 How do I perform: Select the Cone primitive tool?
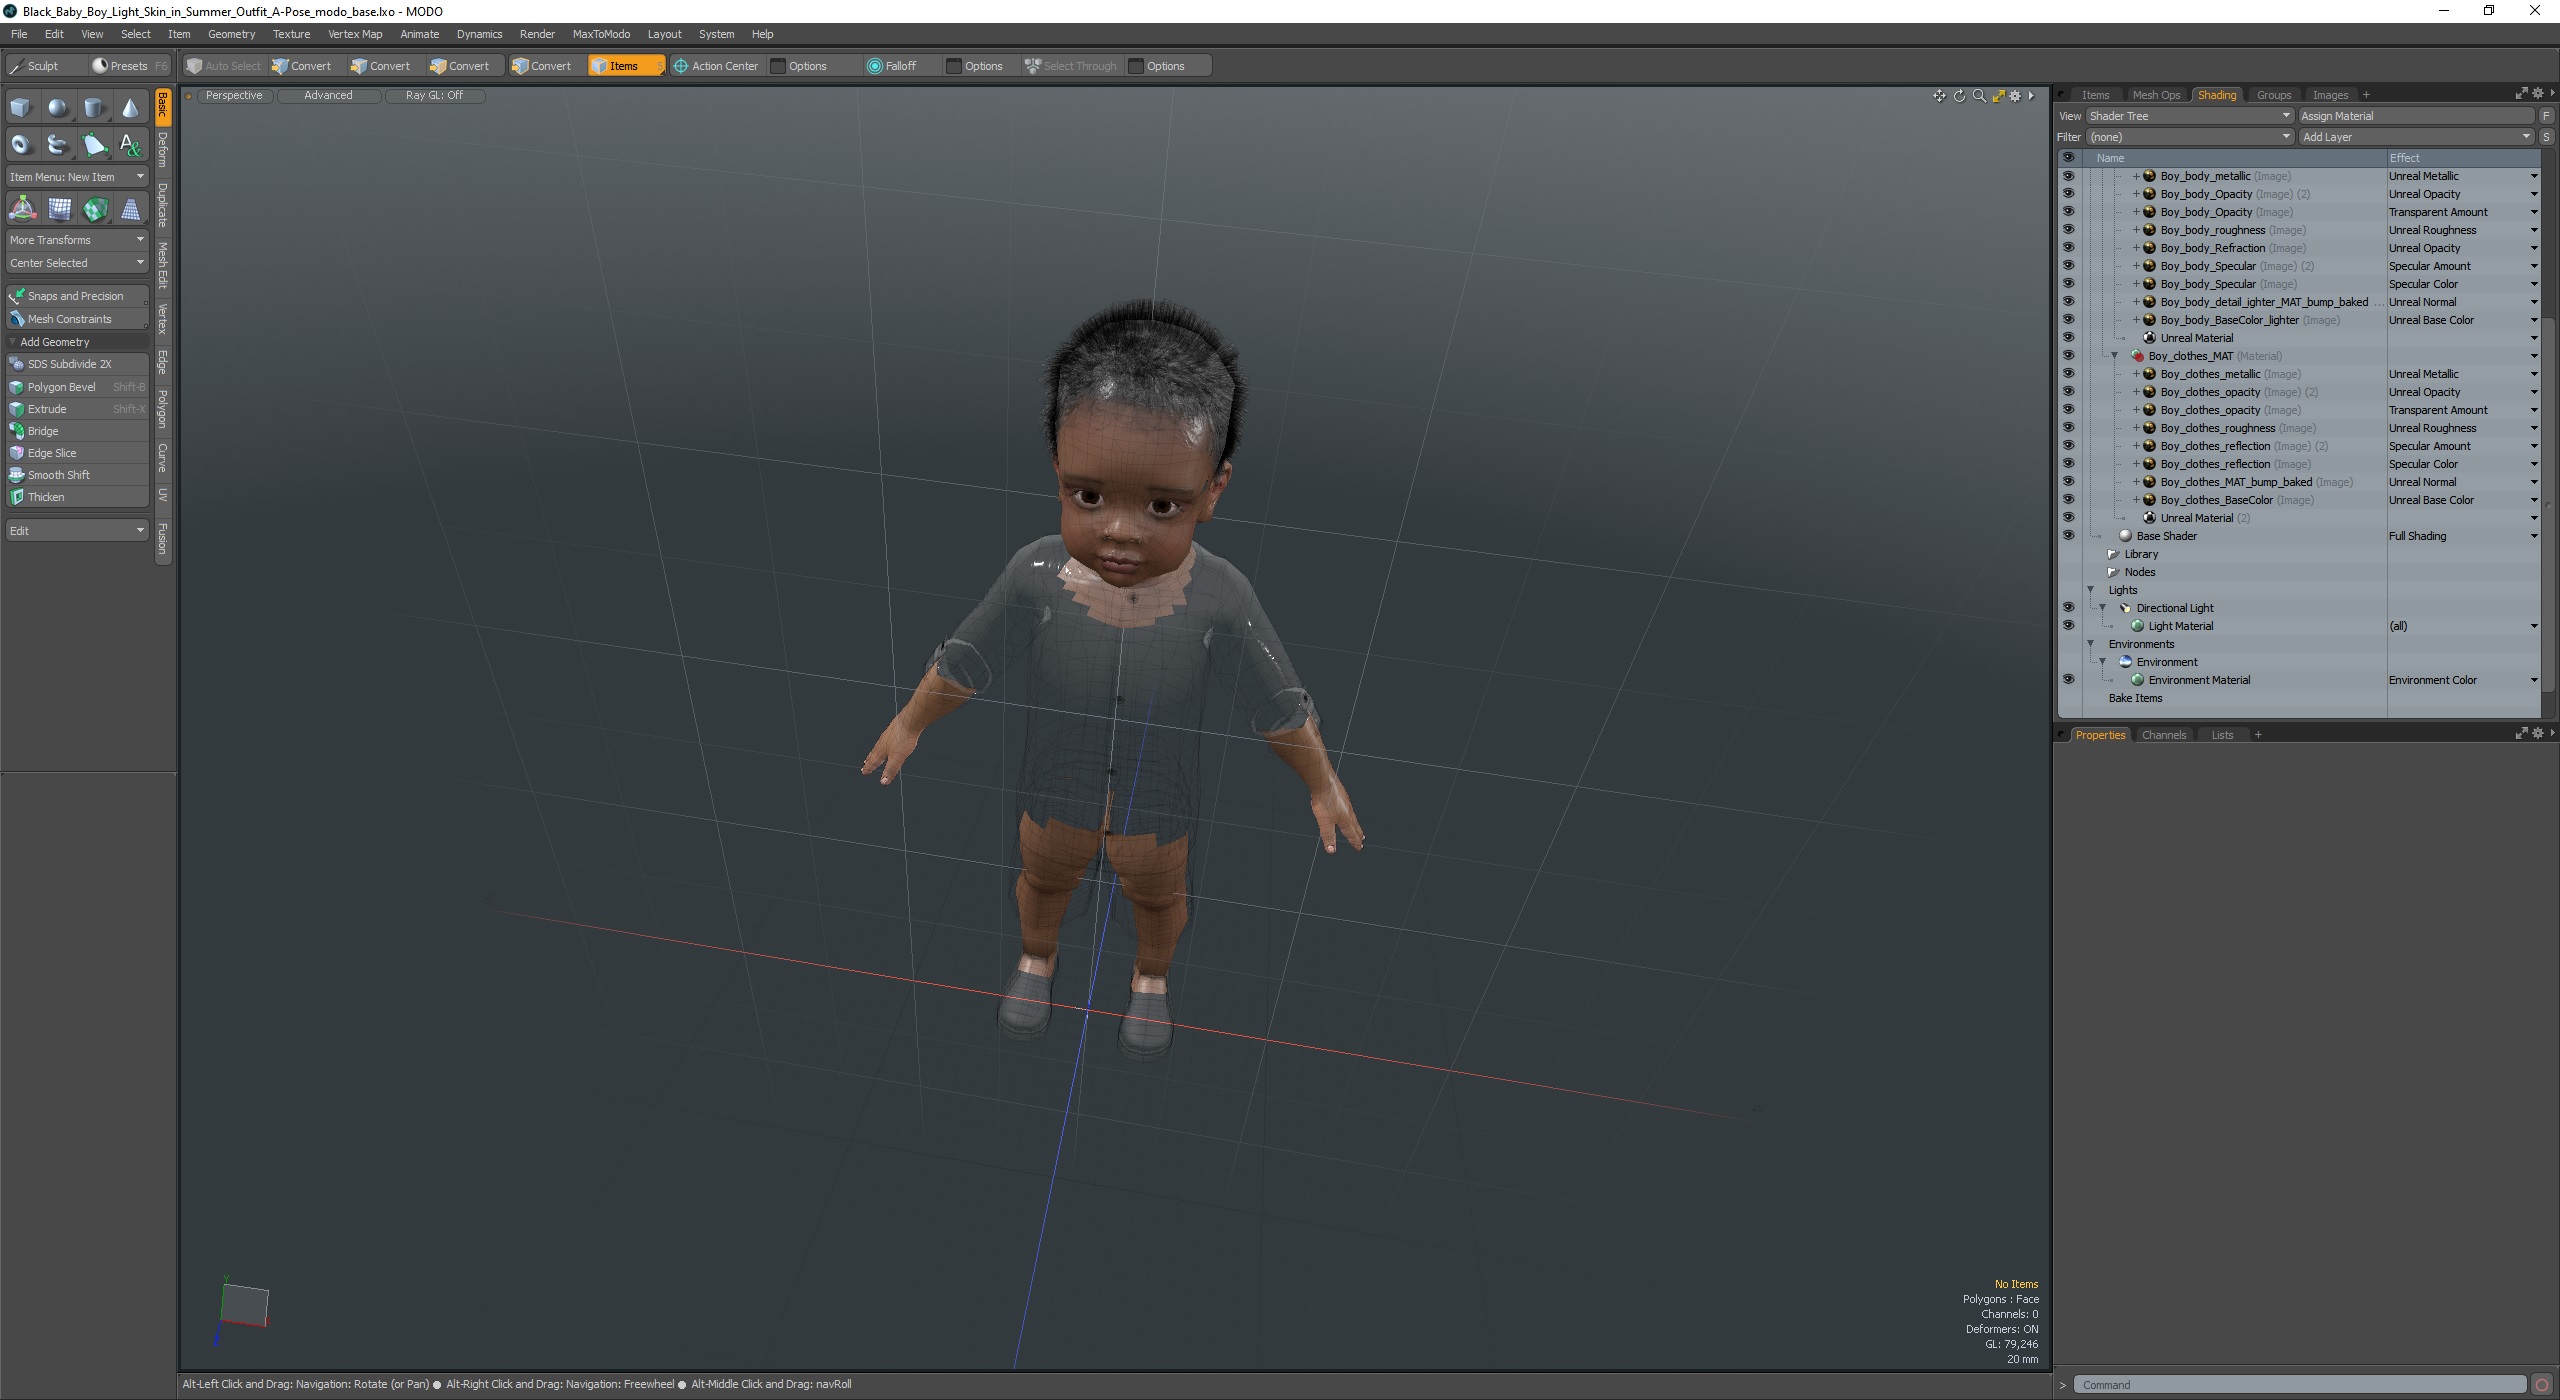(131, 108)
